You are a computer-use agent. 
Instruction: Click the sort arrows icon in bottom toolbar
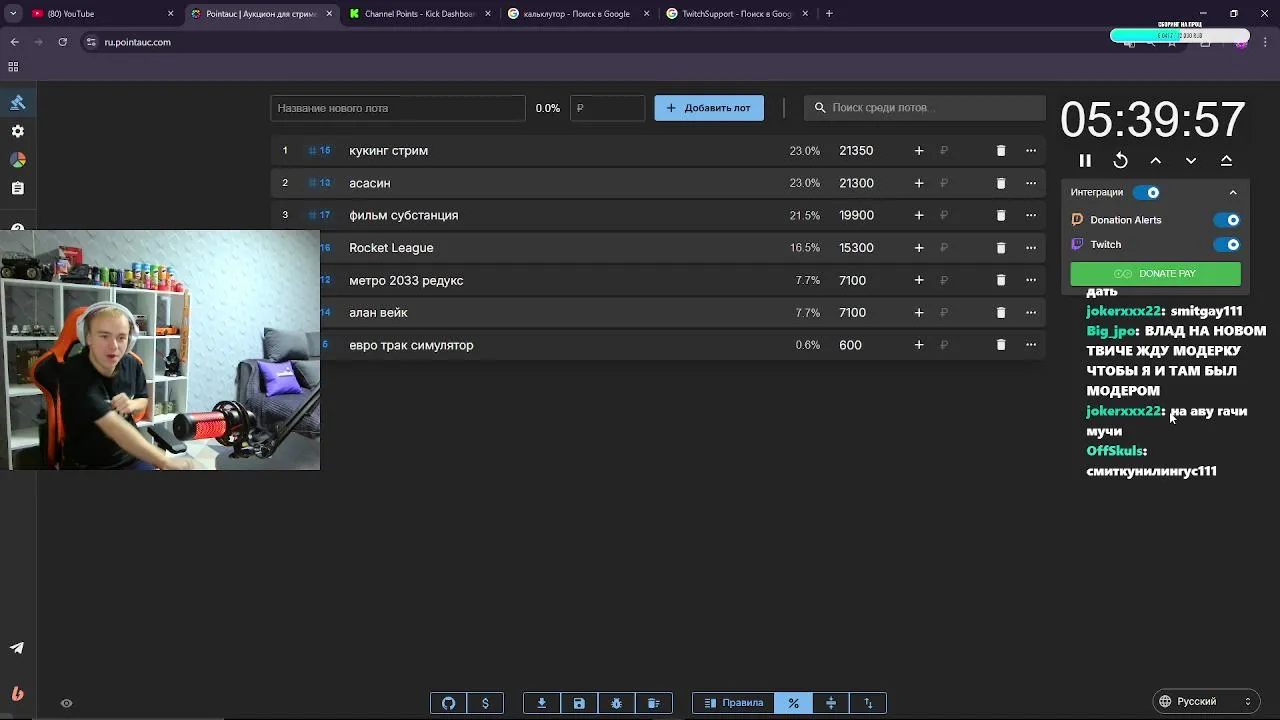point(868,703)
